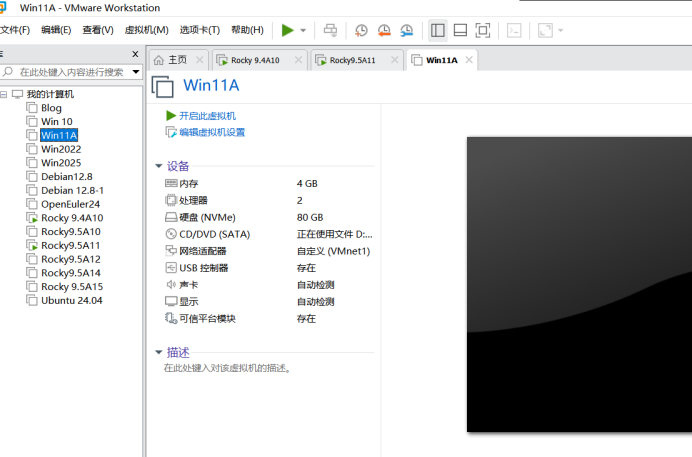Screen dimensions: 692x457
Task: Click the revert to snapshot icon
Action: click(x=384, y=30)
